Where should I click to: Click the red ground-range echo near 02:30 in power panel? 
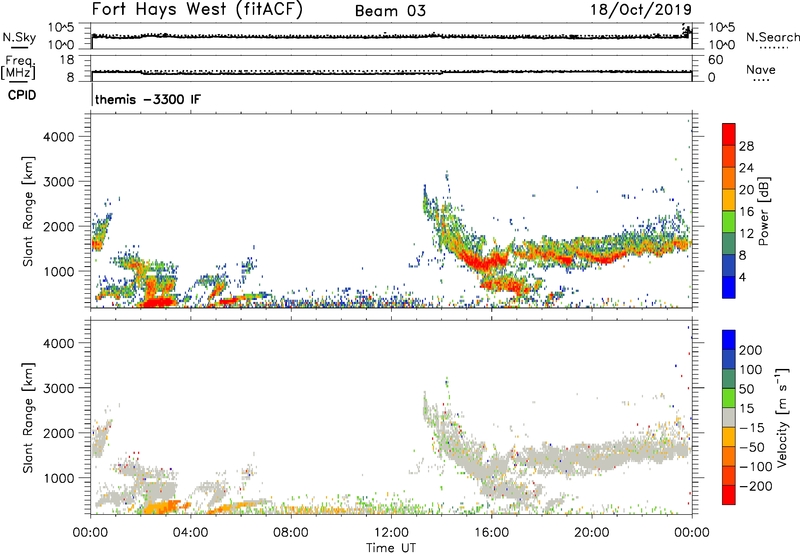point(158,302)
